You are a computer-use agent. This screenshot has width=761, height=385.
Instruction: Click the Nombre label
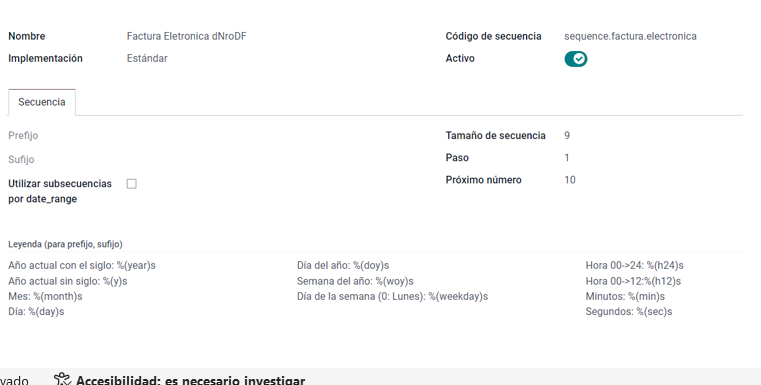[x=27, y=36]
